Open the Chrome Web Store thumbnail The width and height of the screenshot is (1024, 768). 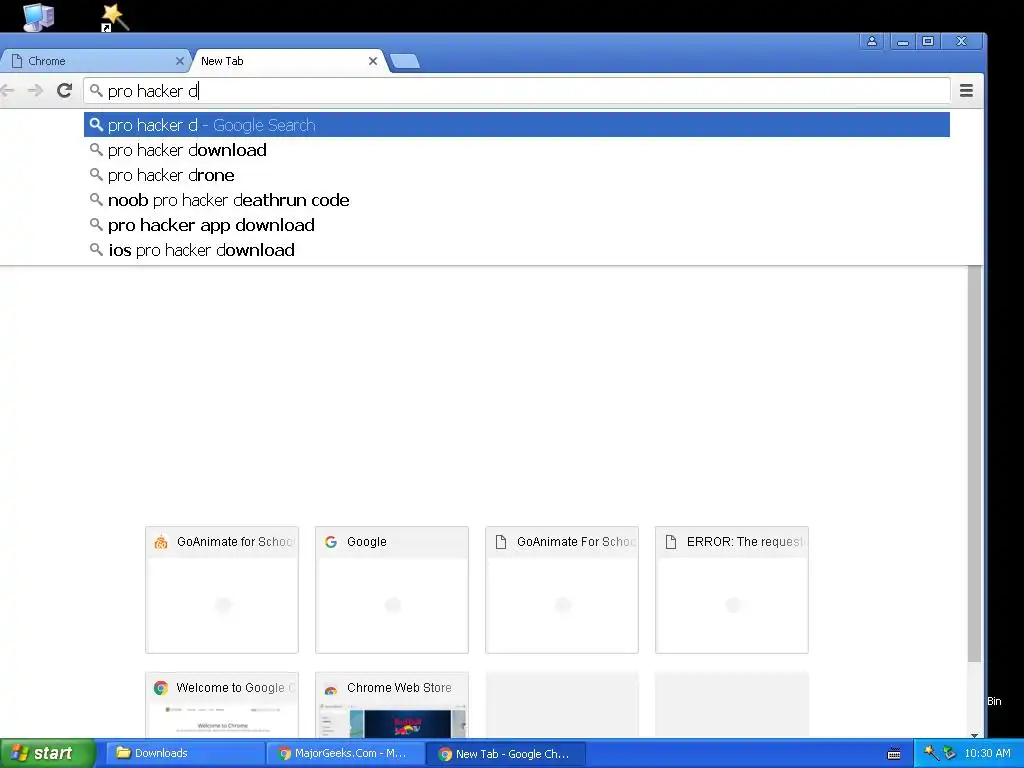[392, 705]
